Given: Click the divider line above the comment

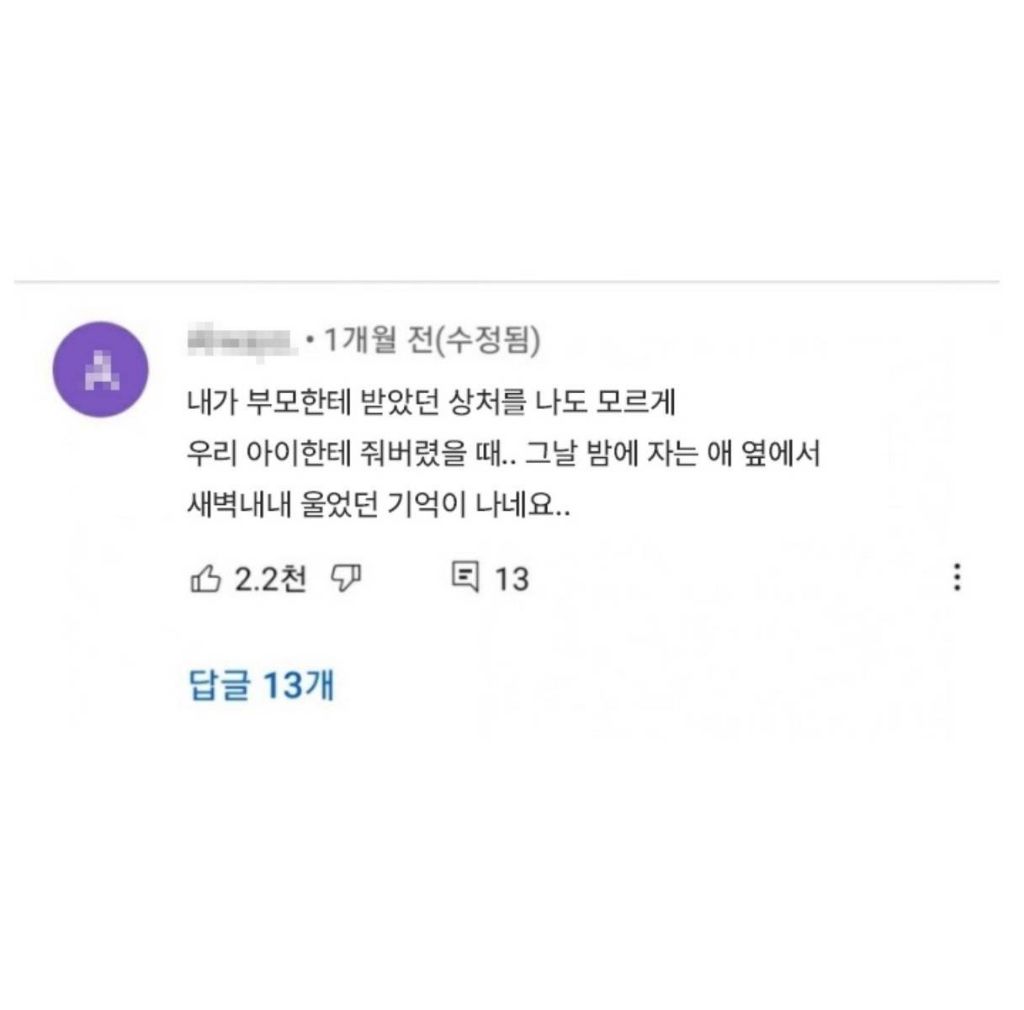Looking at the screenshot, I should pyautogui.click(x=507, y=282).
